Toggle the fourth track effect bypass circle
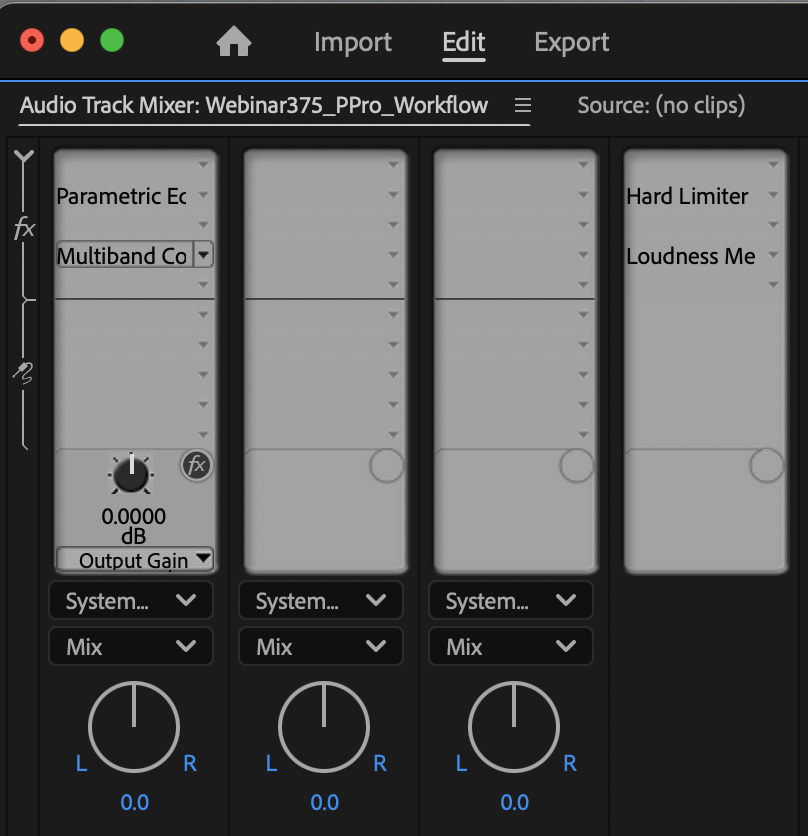Image resolution: width=808 pixels, height=836 pixels. (x=766, y=465)
